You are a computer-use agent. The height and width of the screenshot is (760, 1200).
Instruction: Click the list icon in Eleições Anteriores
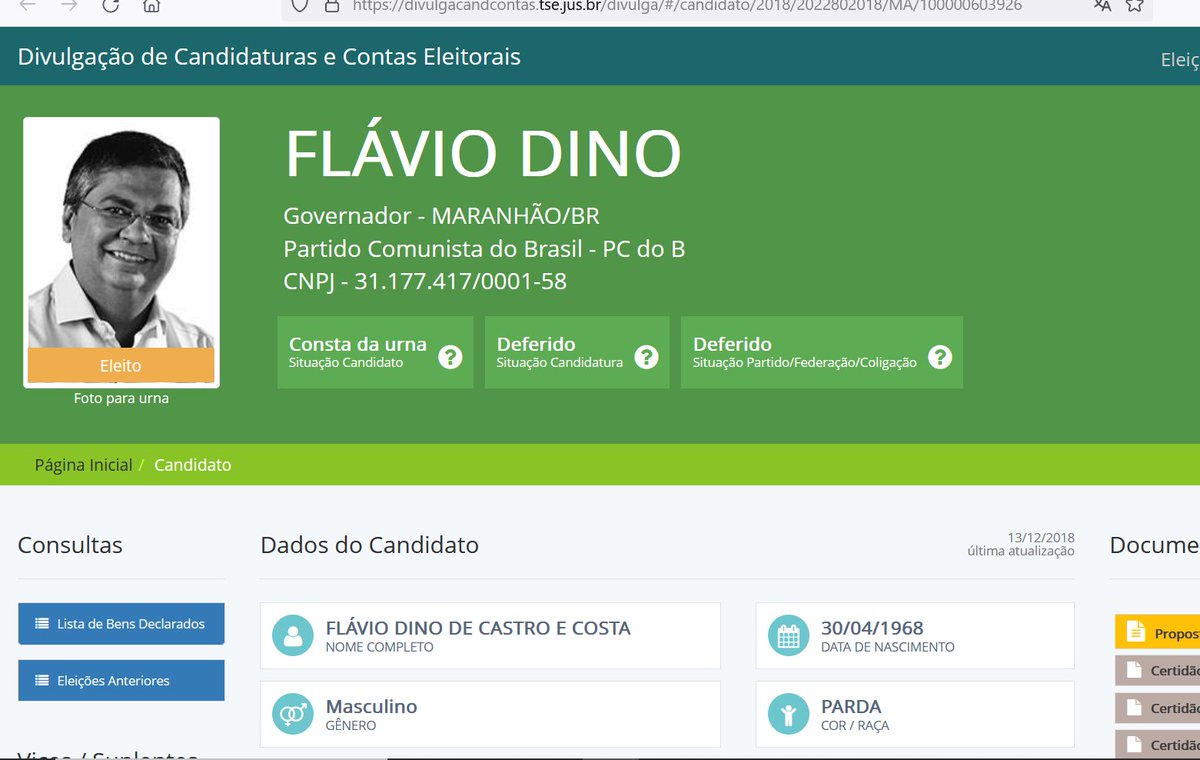pos(42,681)
